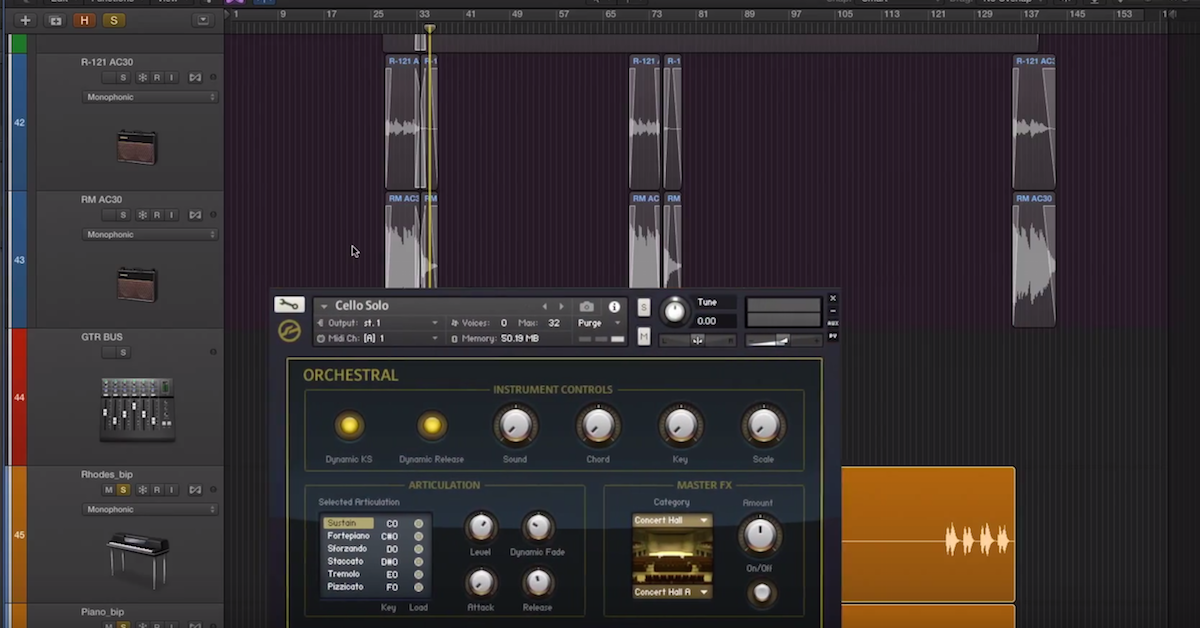Open the Concert Hall Category dropdown
This screenshot has height=628, width=1200.
coord(670,520)
